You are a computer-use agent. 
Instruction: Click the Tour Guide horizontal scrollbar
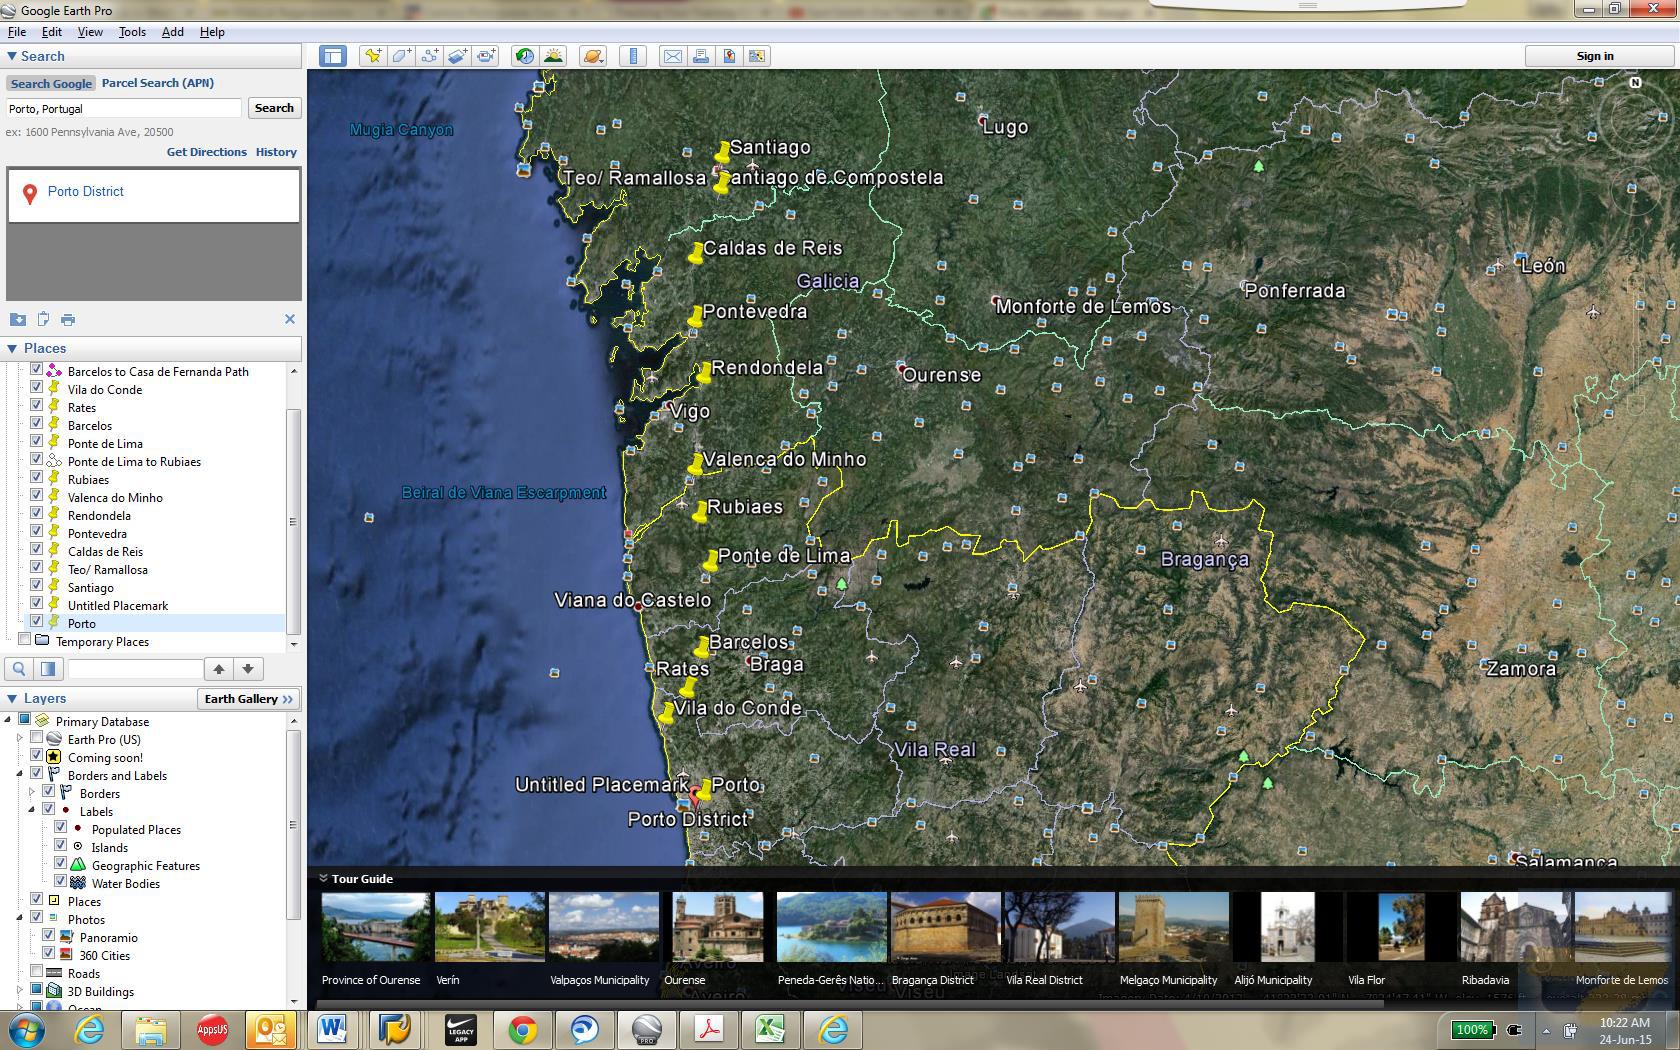[x=850, y=1003]
